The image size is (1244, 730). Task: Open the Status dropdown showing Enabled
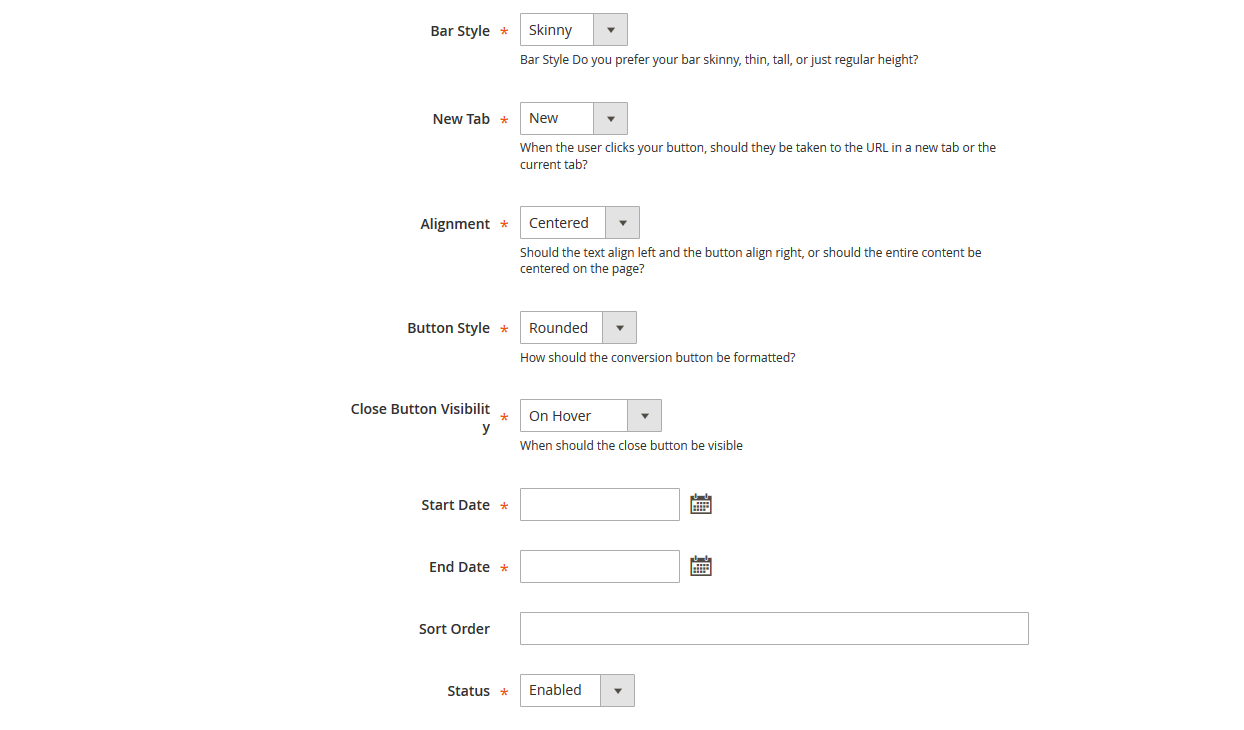coord(577,690)
